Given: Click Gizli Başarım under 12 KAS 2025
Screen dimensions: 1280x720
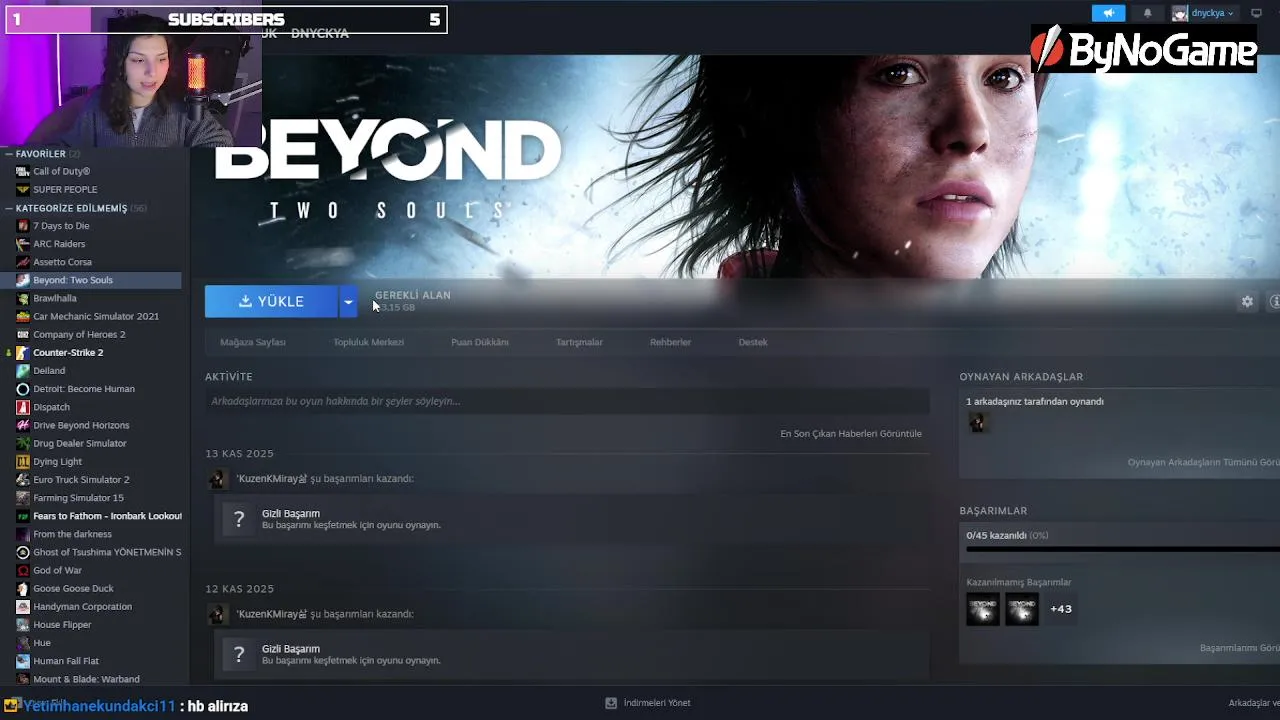Looking at the screenshot, I should (291, 649).
